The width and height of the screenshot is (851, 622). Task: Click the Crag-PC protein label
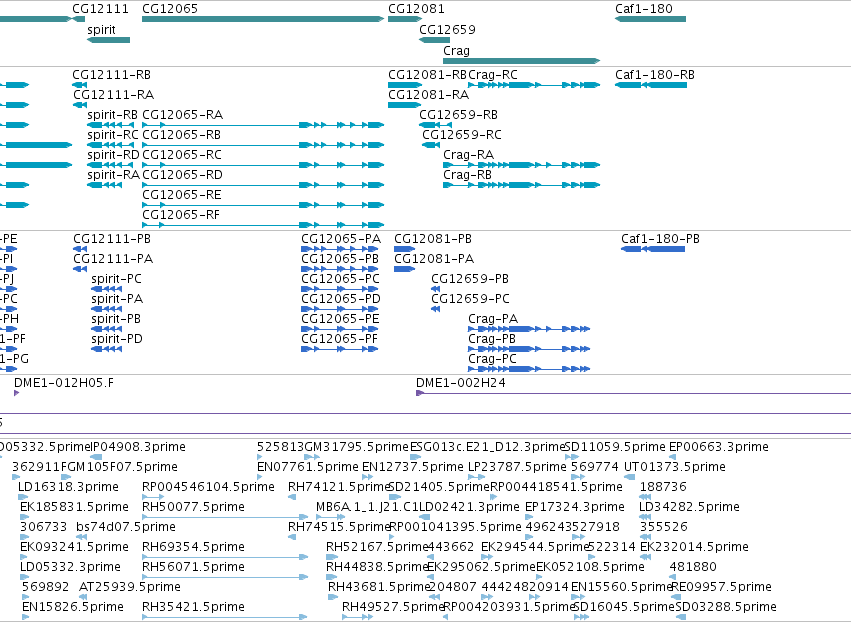(x=492, y=359)
